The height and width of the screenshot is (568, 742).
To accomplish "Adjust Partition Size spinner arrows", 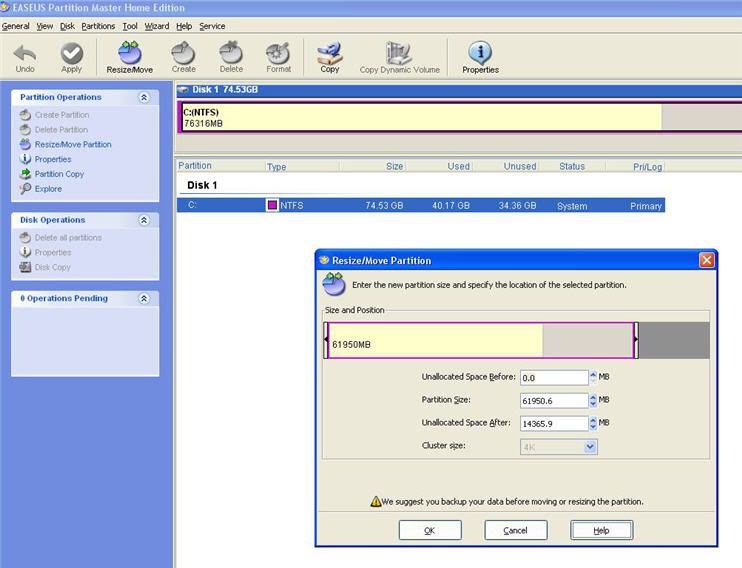I will [593, 400].
